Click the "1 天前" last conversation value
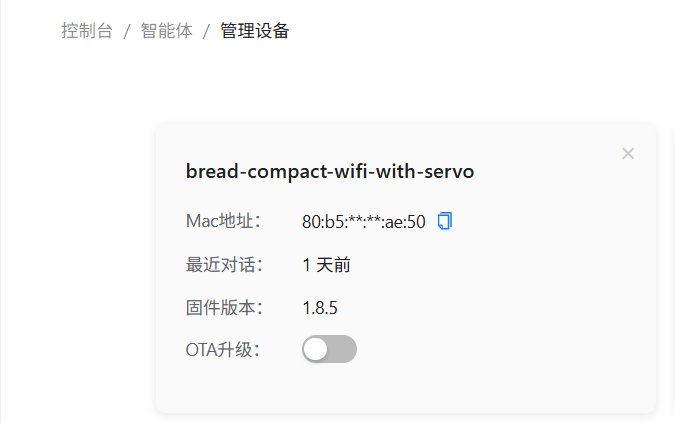The width and height of the screenshot is (675, 423). tap(326, 265)
